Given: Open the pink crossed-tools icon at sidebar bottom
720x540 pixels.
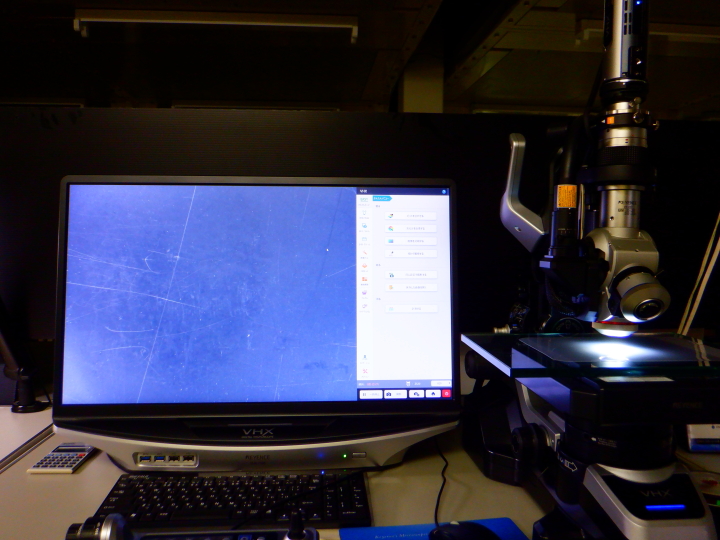Looking at the screenshot, I should [x=365, y=371].
